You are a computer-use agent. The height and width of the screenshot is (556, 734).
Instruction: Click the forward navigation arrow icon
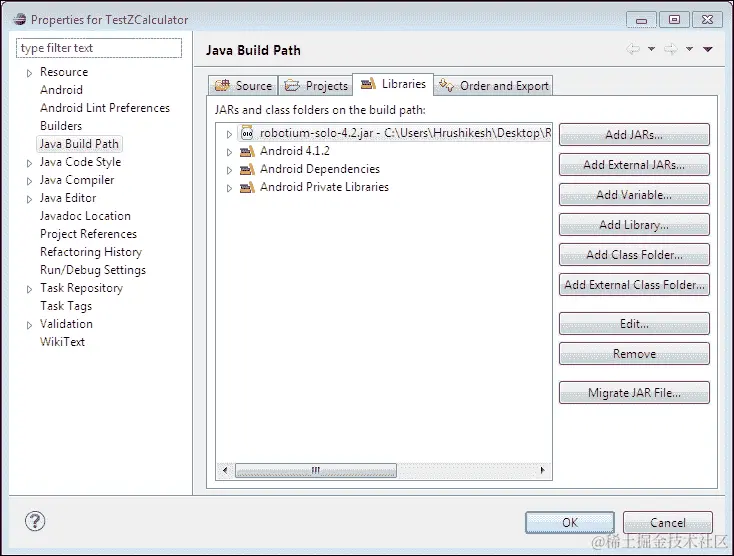(x=671, y=49)
